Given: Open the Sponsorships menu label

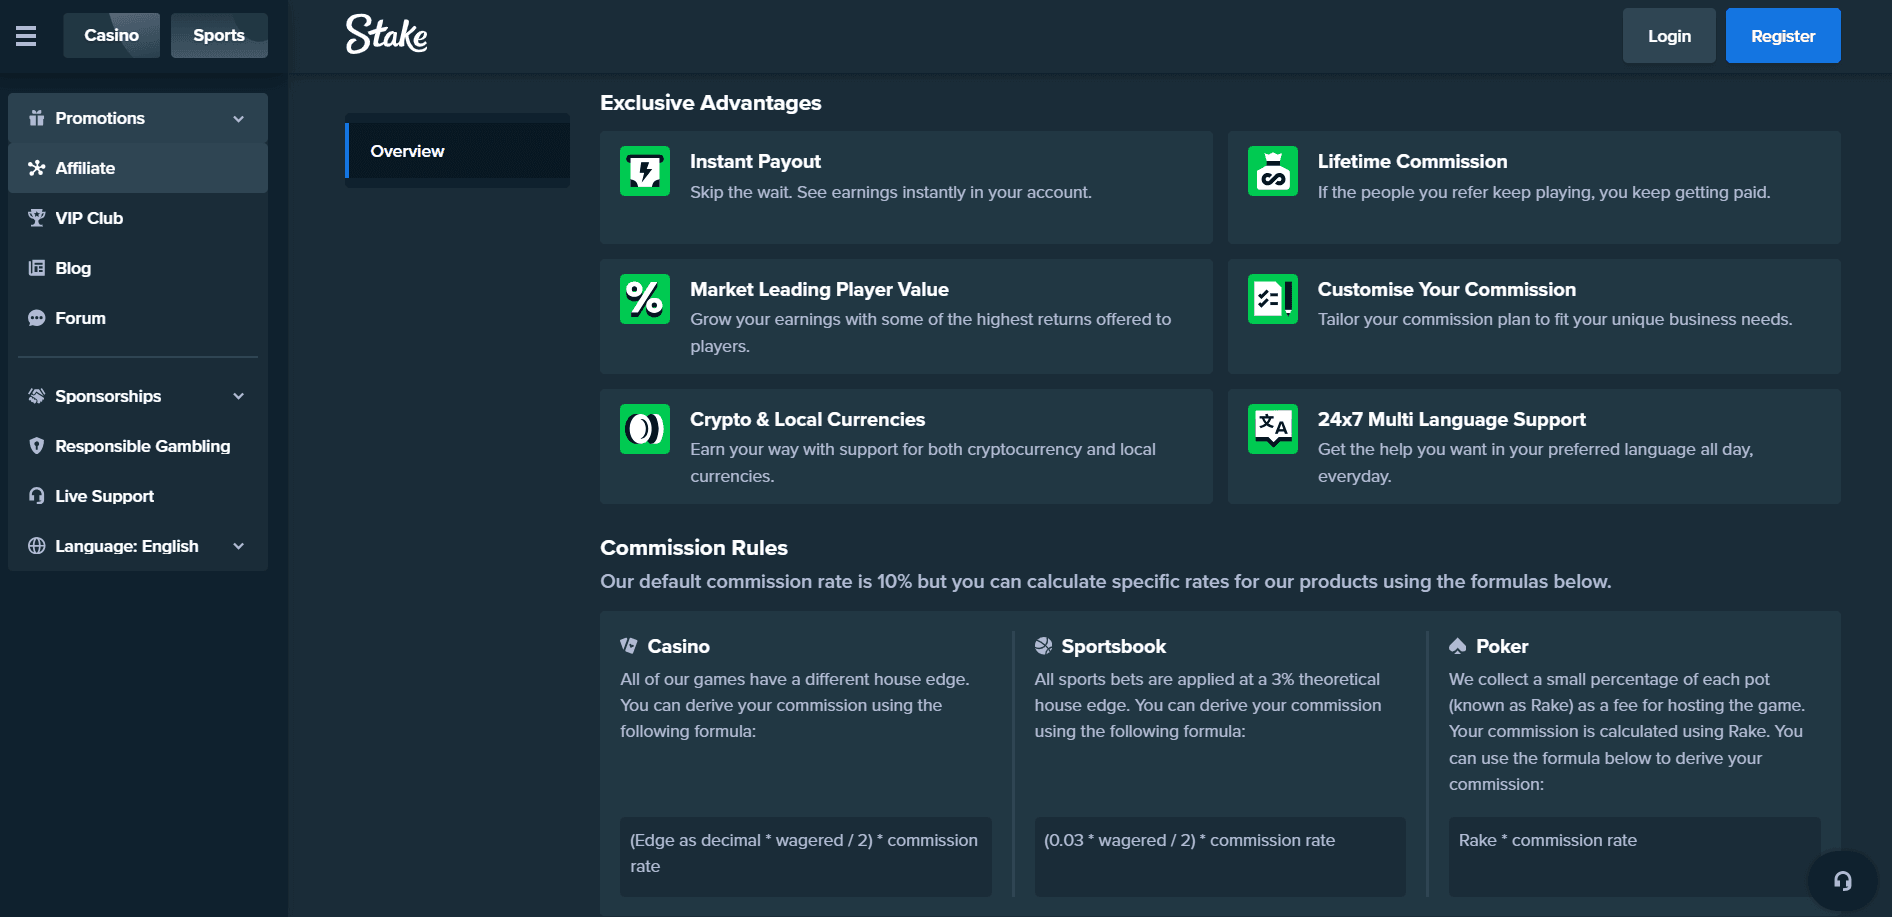Looking at the screenshot, I should coord(108,396).
